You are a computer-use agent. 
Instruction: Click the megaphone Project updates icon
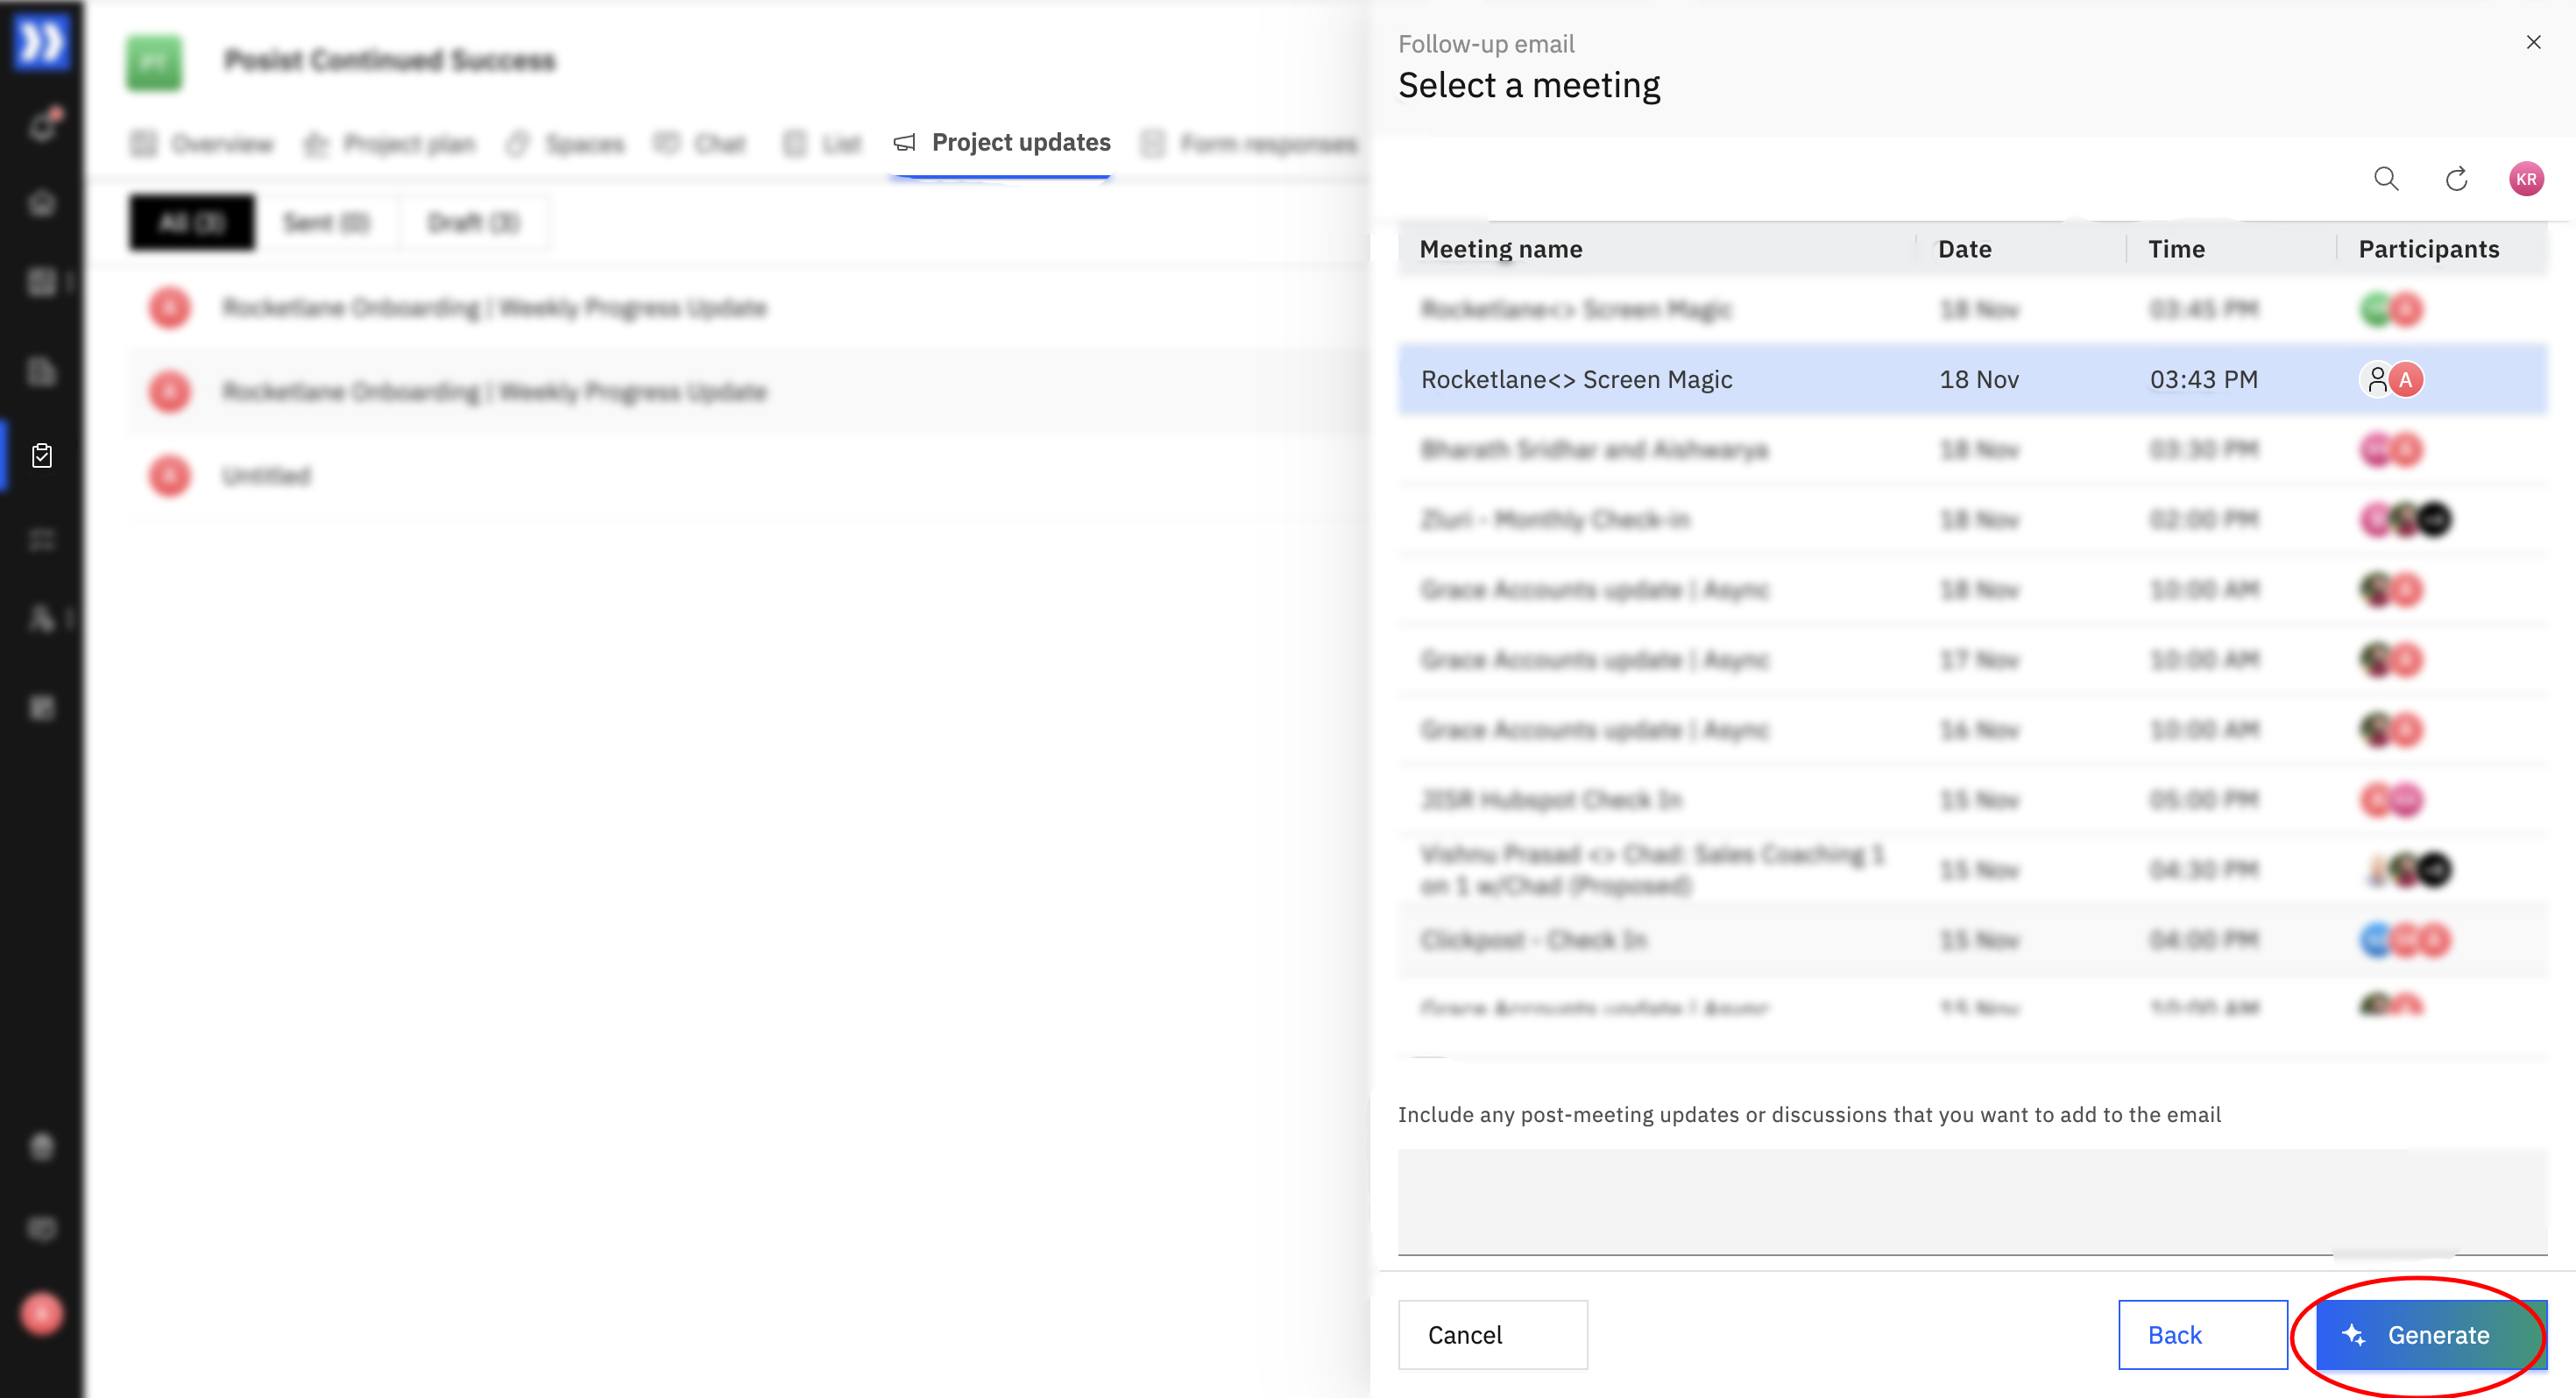[x=904, y=143]
